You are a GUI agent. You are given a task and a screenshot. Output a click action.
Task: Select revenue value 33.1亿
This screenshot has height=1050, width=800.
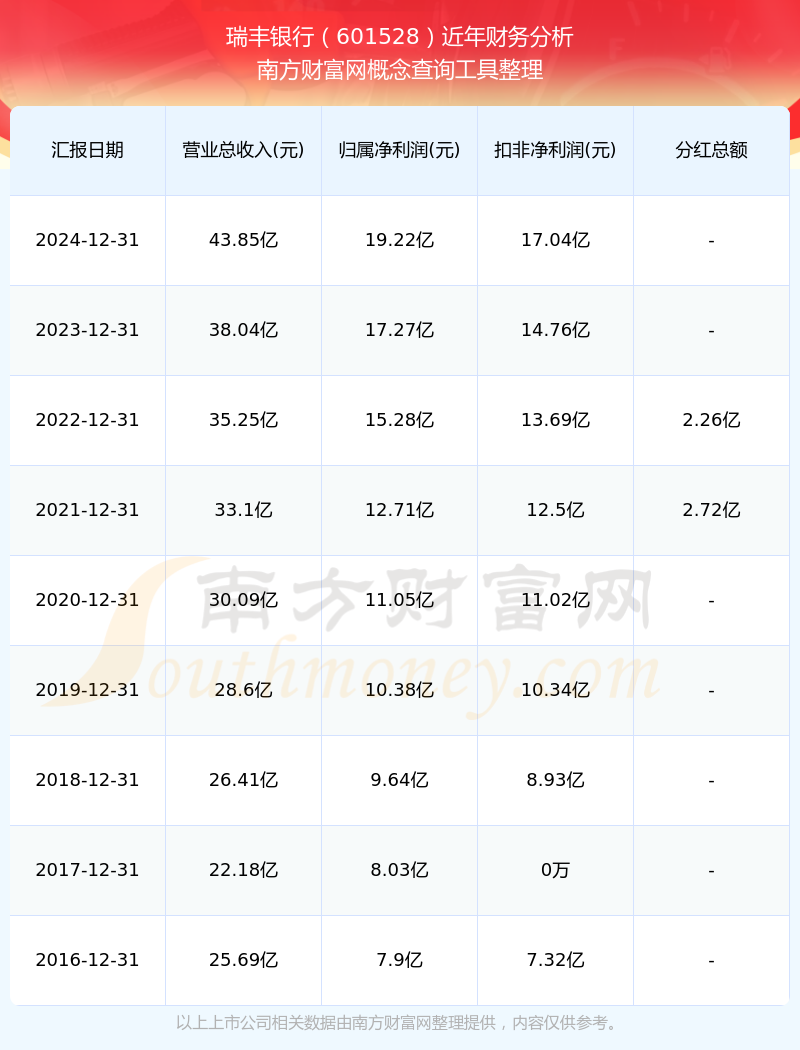244,510
